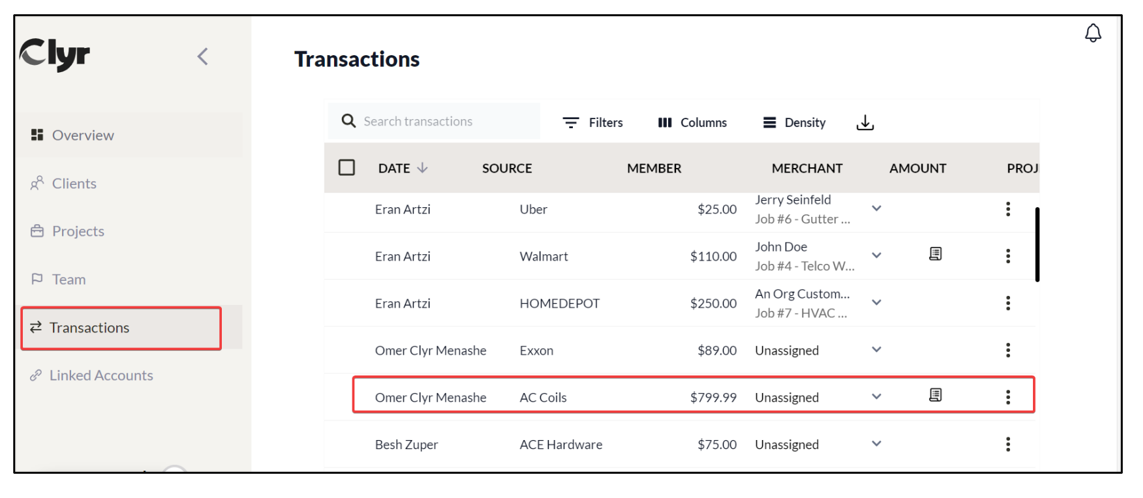Open the Columns settings button
The image size is (1143, 498).
692,123
